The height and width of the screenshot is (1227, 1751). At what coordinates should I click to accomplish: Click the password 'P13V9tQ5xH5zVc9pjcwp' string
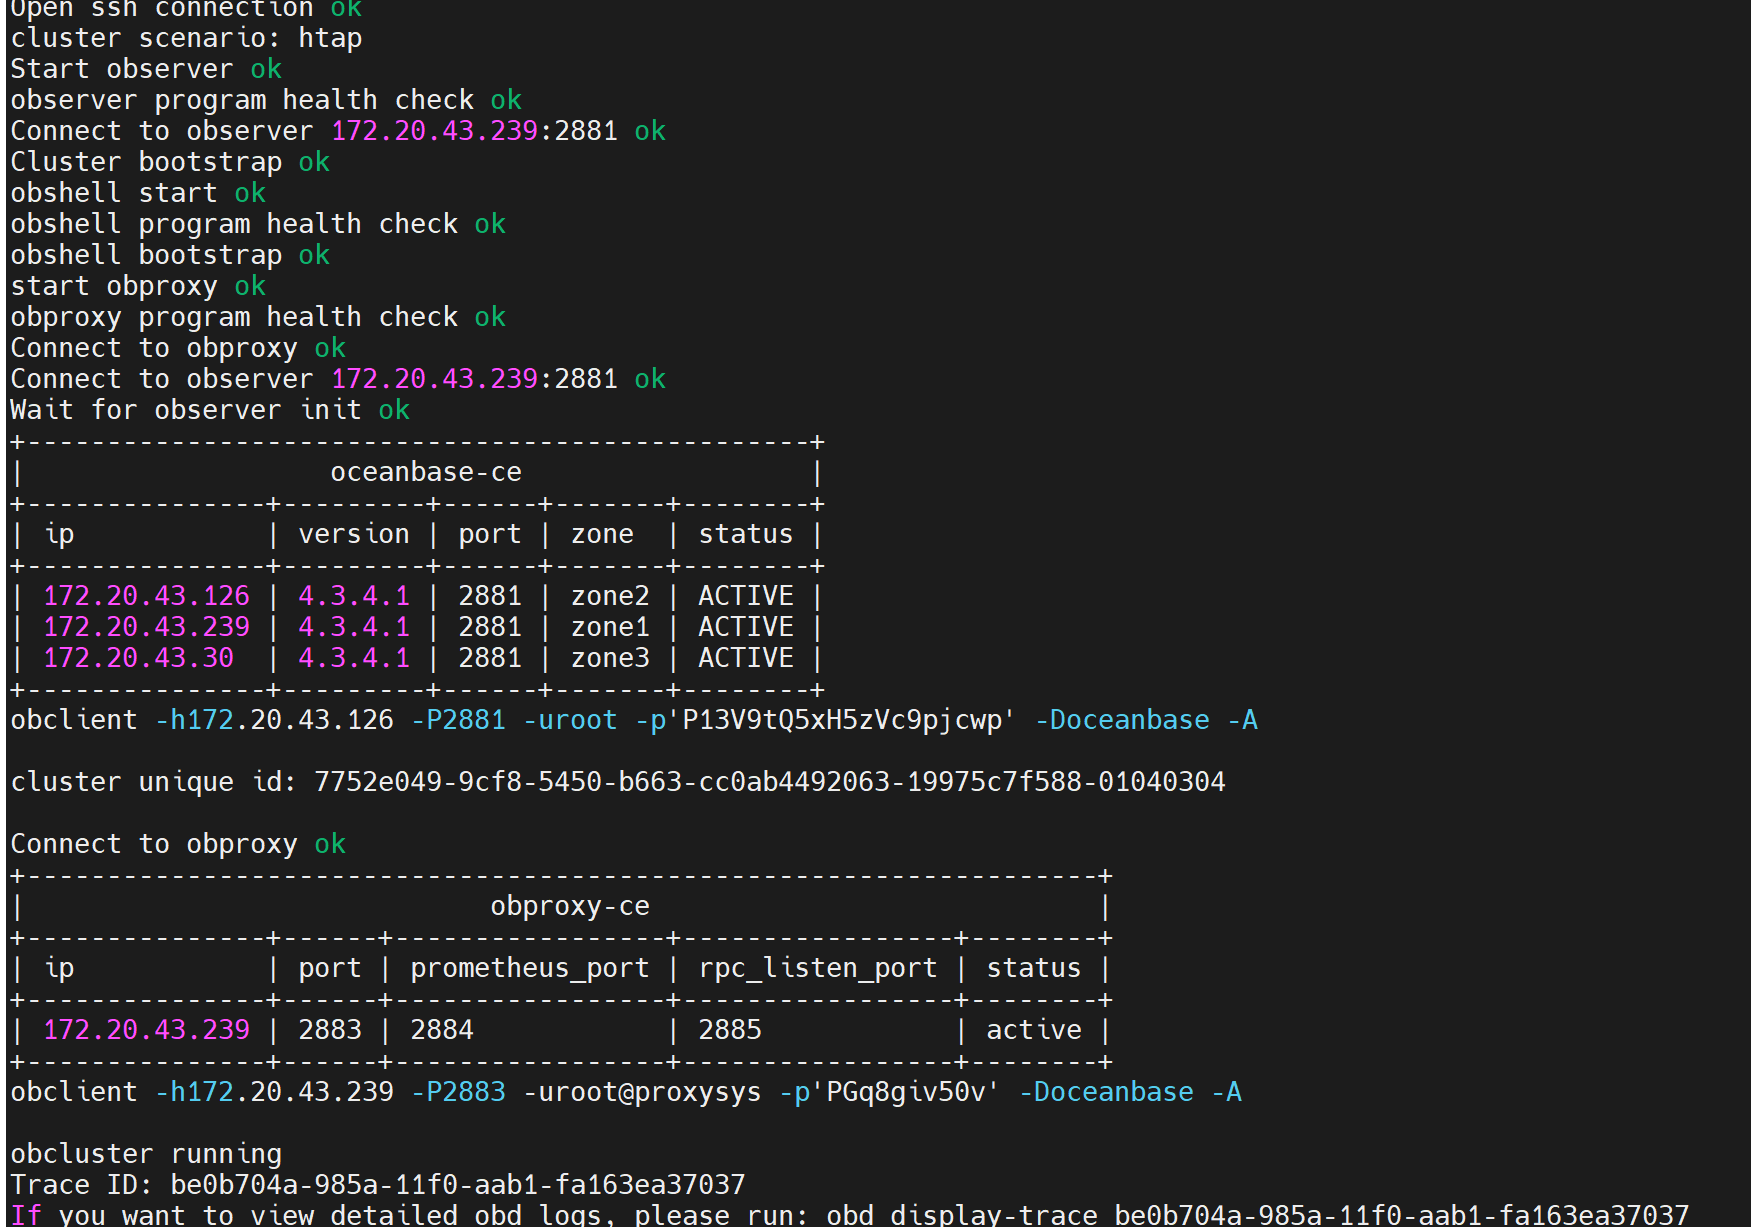tap(842, 721)
